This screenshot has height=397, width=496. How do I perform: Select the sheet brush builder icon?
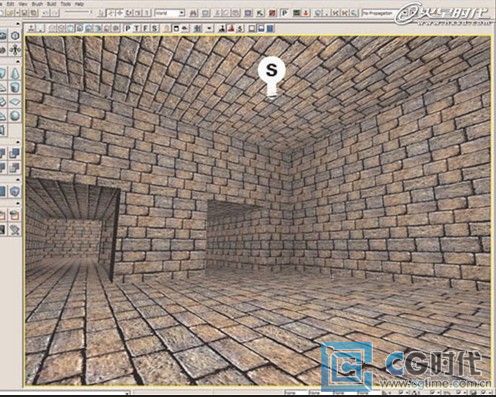15,102
